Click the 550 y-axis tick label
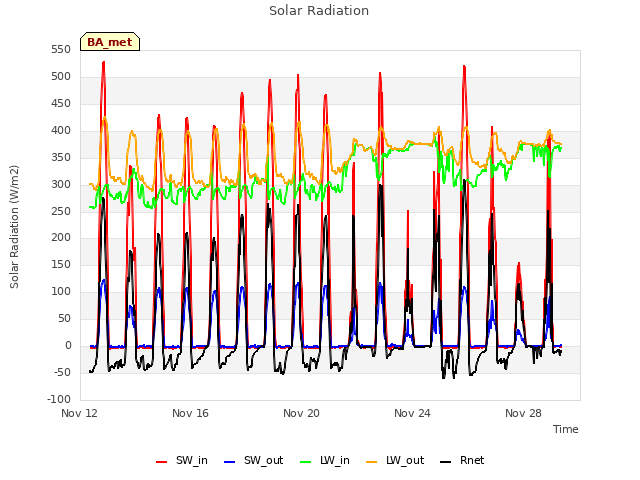The width and height of the screenshot is (640, 480). (x=61, y=50)
